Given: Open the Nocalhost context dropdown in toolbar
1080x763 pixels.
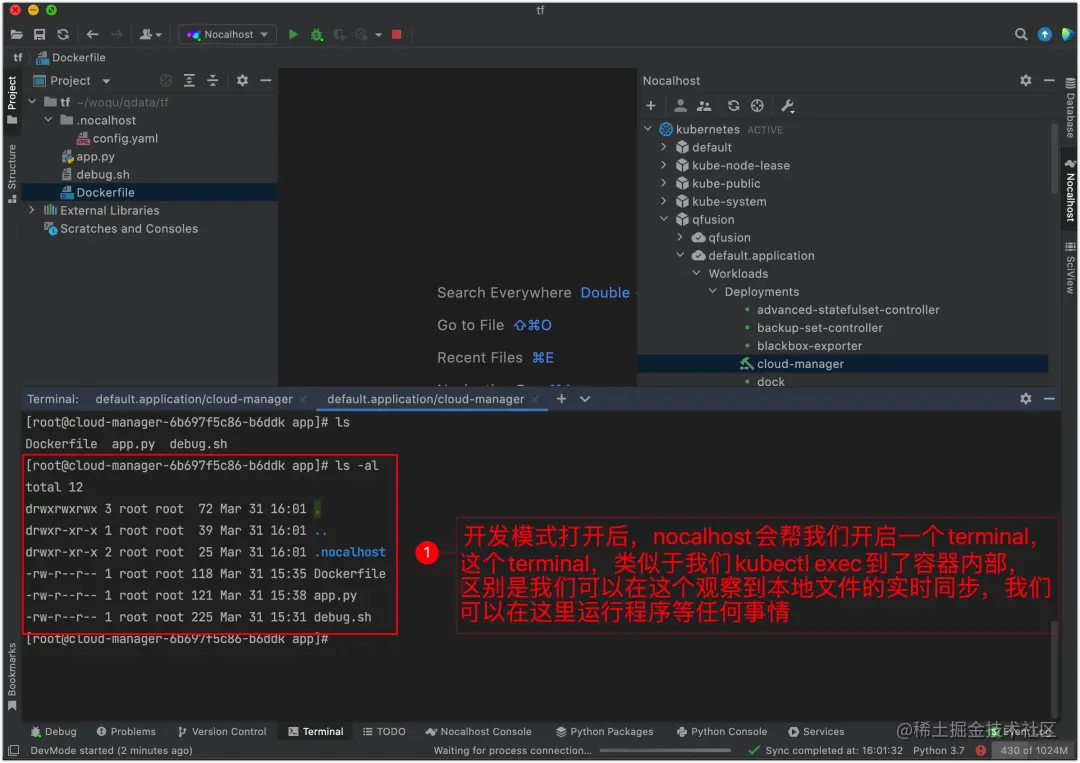Looking at the screenshot, I should (227, 33).
